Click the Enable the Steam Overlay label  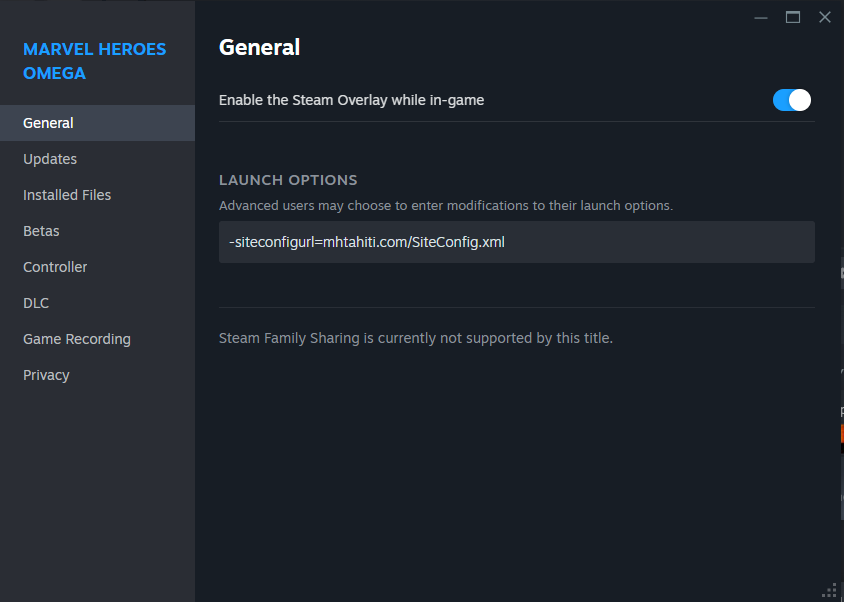[351, 100]
